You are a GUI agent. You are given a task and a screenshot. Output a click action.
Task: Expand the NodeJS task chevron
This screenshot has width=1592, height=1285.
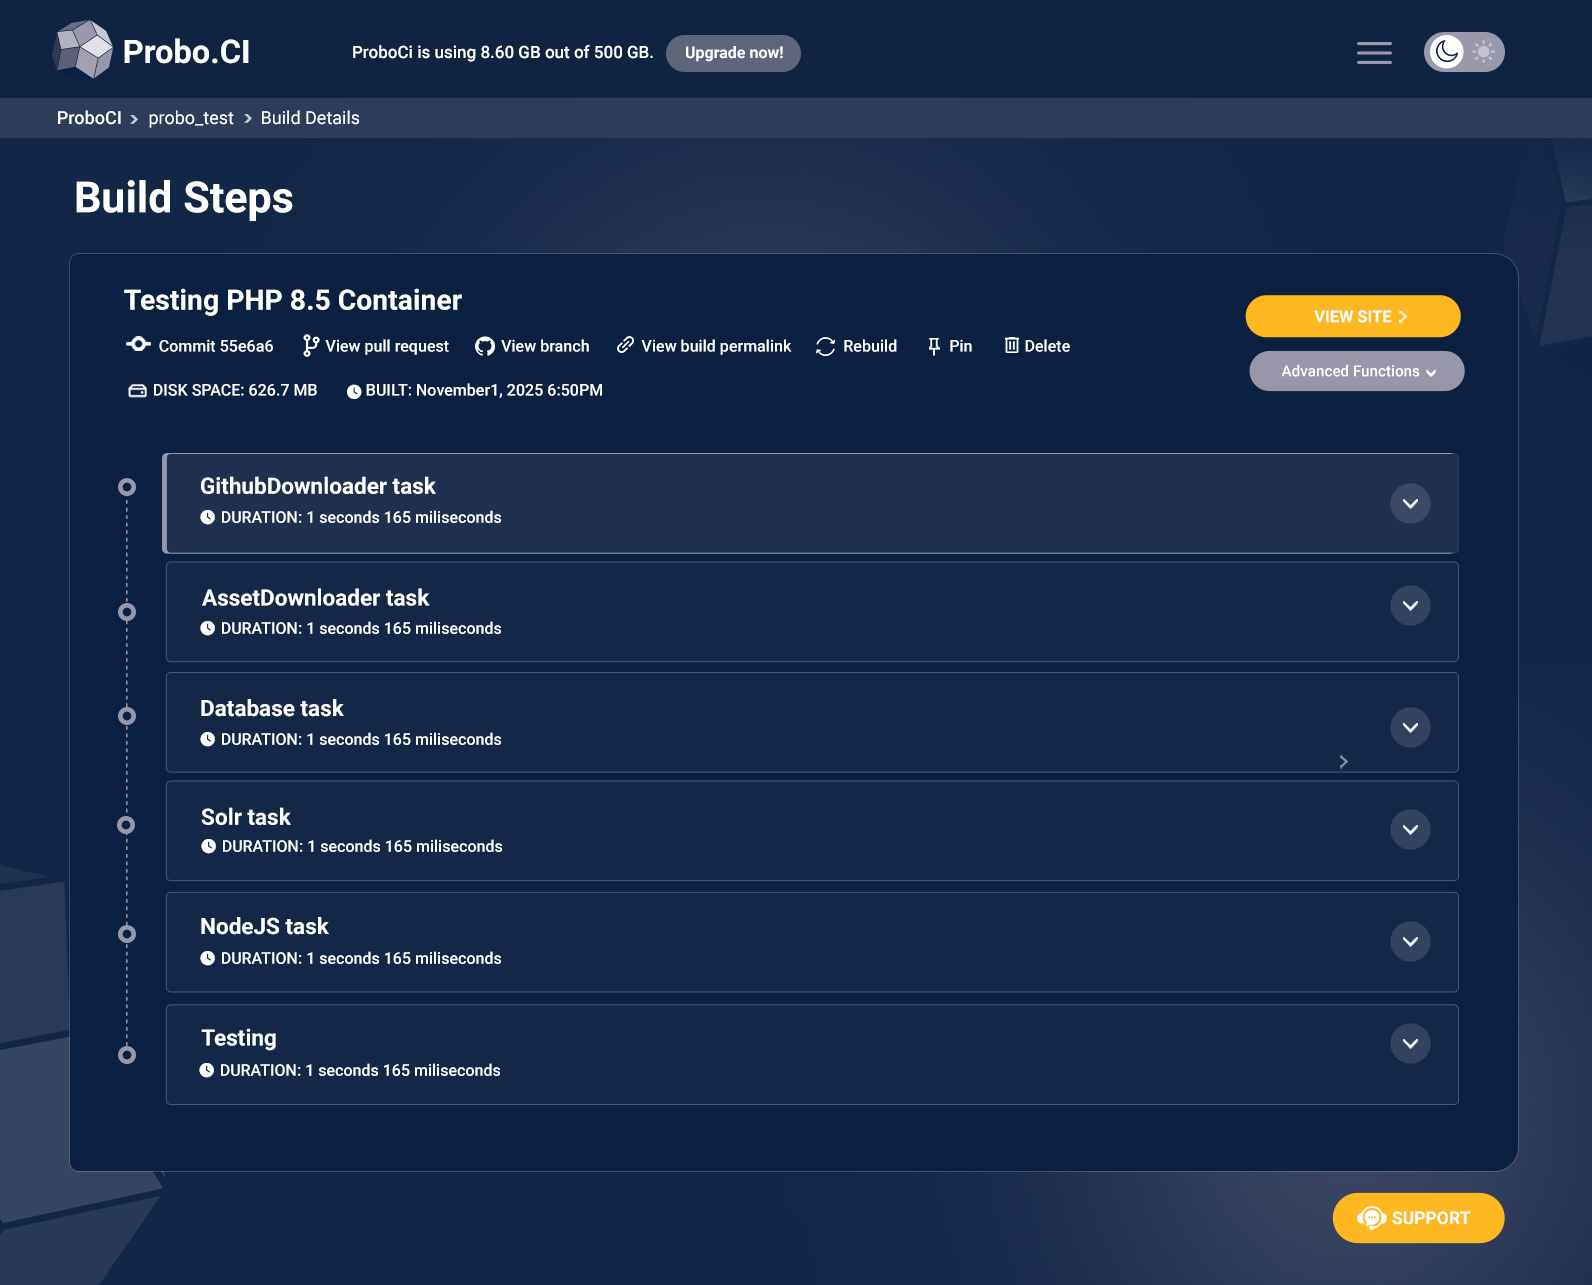click(x=1410, y=941)
